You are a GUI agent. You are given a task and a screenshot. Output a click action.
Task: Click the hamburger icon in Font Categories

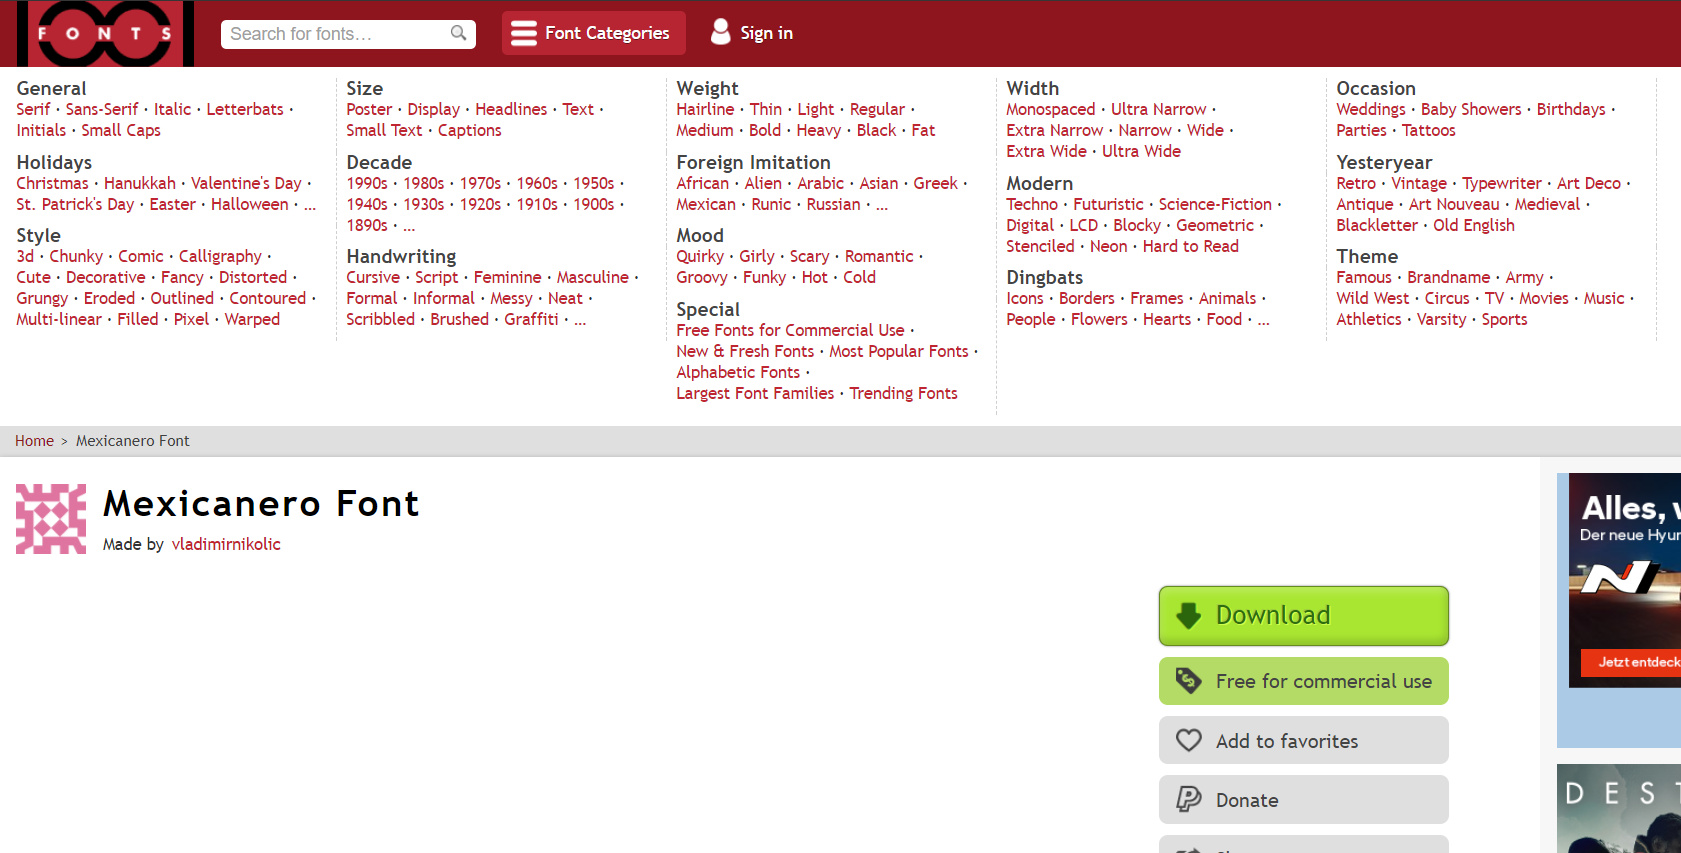pos(524,34)
